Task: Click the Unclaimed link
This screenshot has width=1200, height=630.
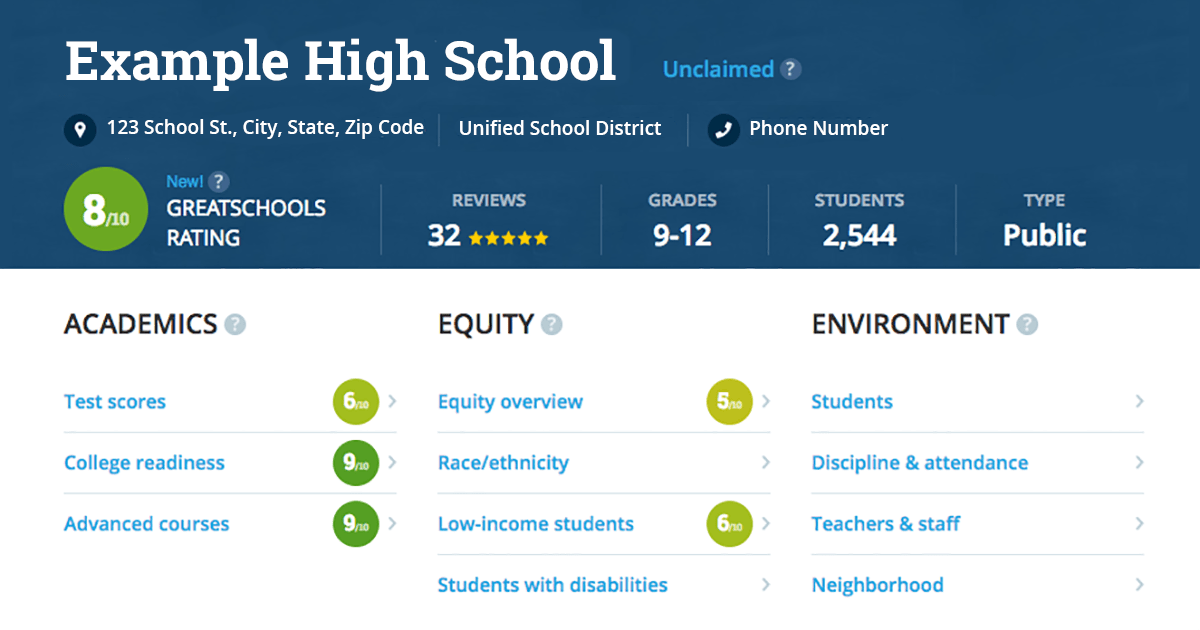Action: pyautogui.click(x=720, y=69)
